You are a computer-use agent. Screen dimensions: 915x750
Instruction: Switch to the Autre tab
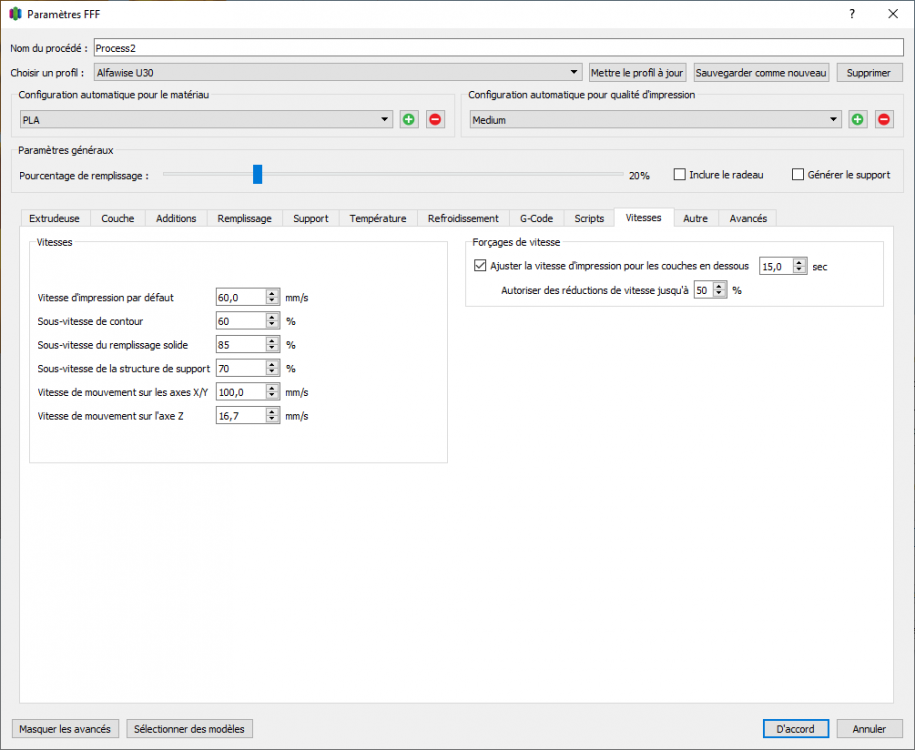(x=696, y=218)
